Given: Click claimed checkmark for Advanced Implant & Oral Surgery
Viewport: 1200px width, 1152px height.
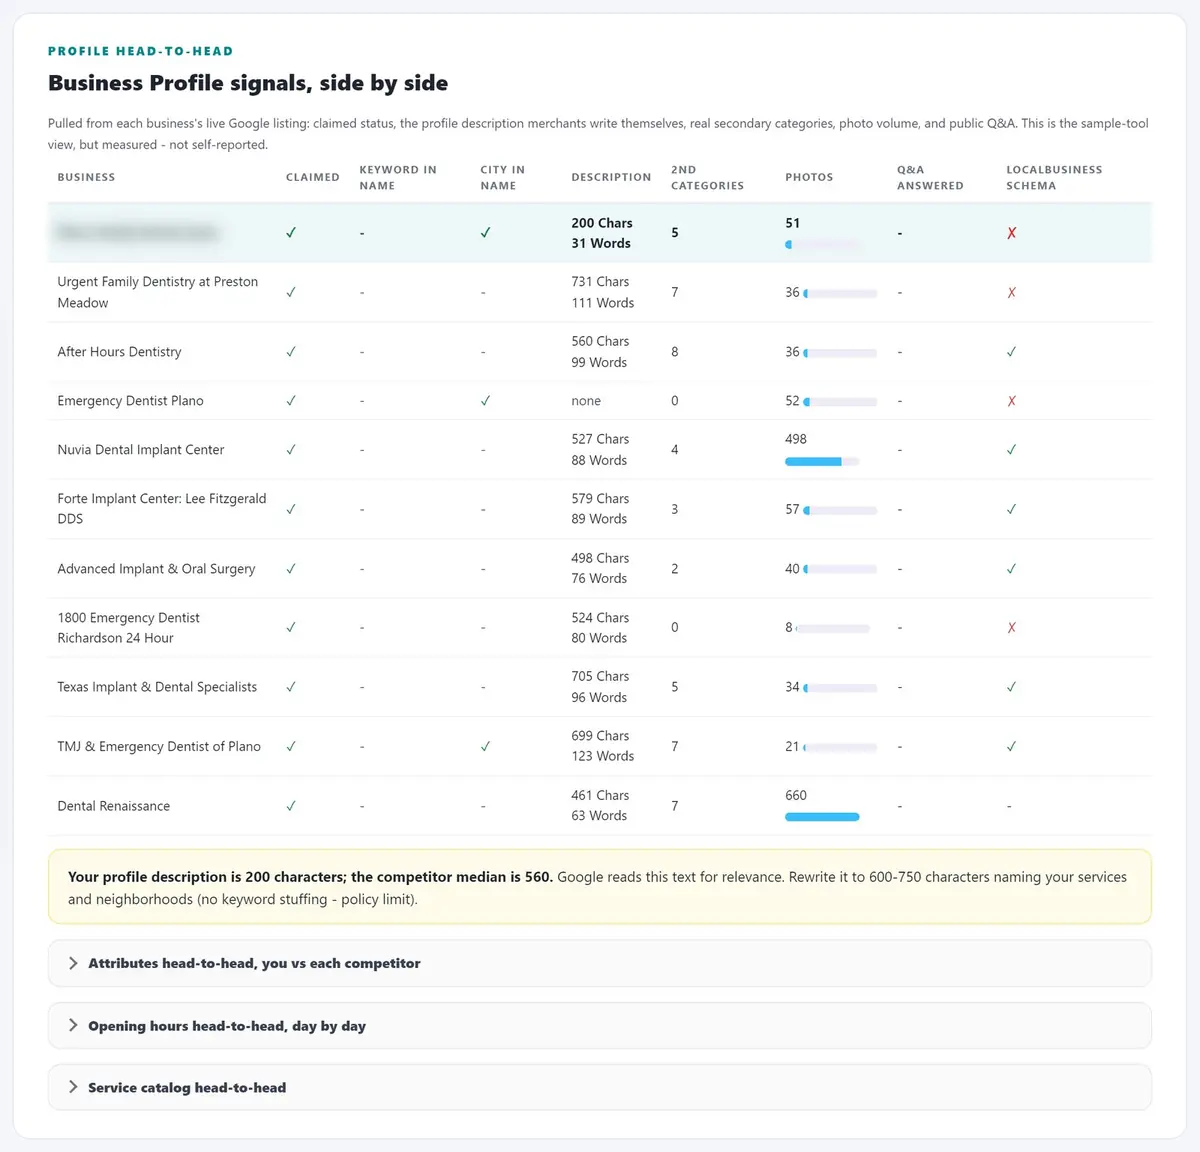Looking at the screenshot, I should click(291, 569).
